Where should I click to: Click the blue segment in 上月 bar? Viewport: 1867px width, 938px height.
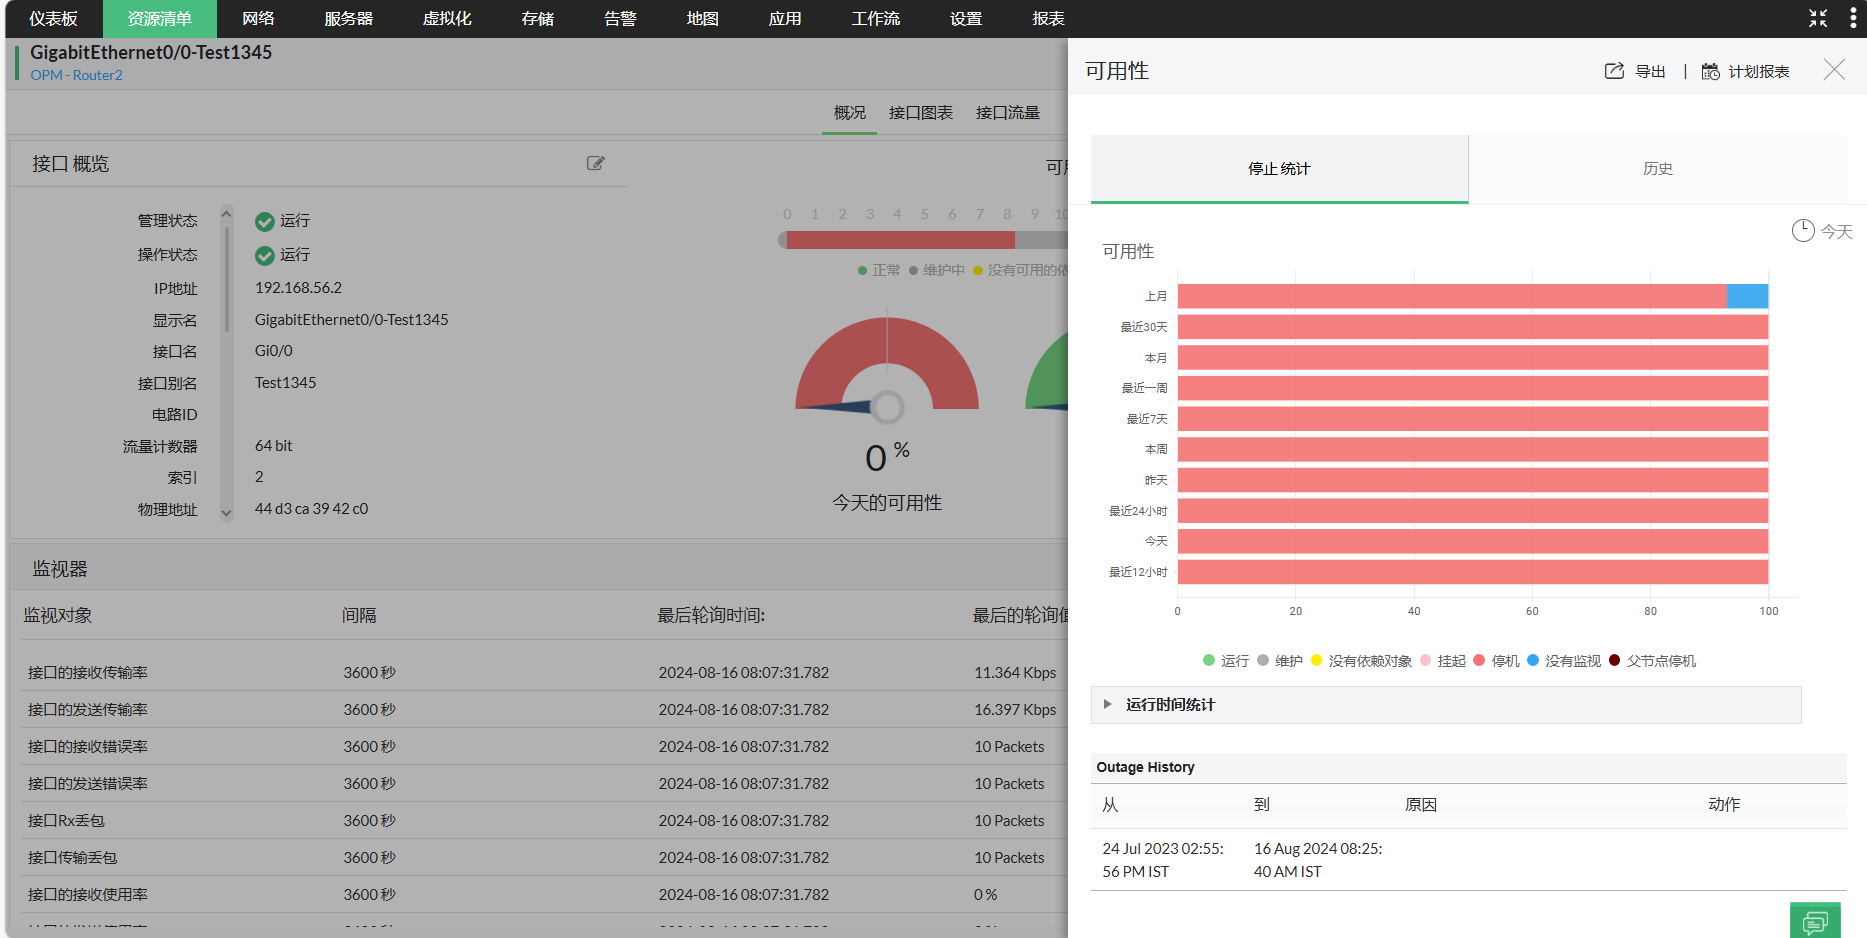pyautogui.click(x=1748, y=296)
